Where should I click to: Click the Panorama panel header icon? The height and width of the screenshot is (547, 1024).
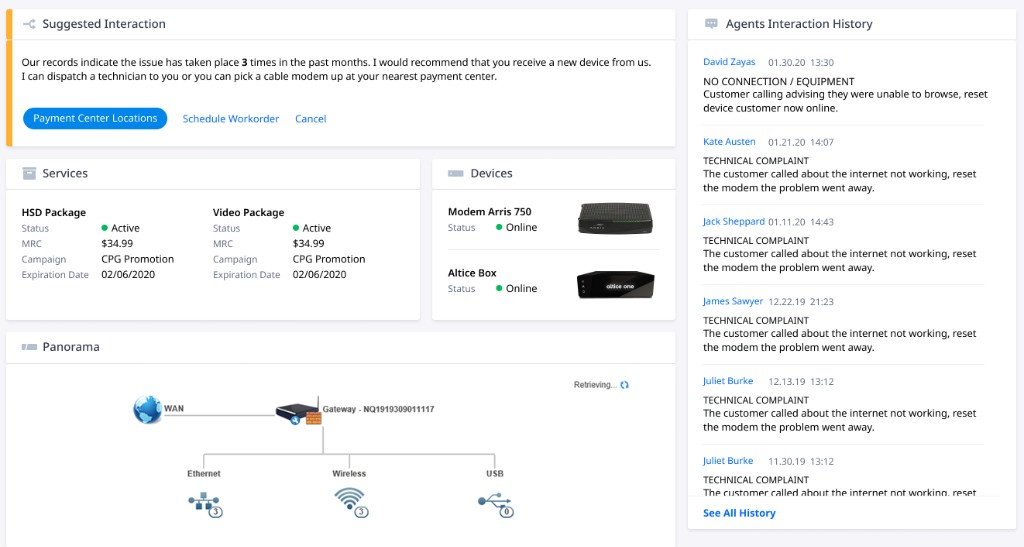tap(29, 347)
